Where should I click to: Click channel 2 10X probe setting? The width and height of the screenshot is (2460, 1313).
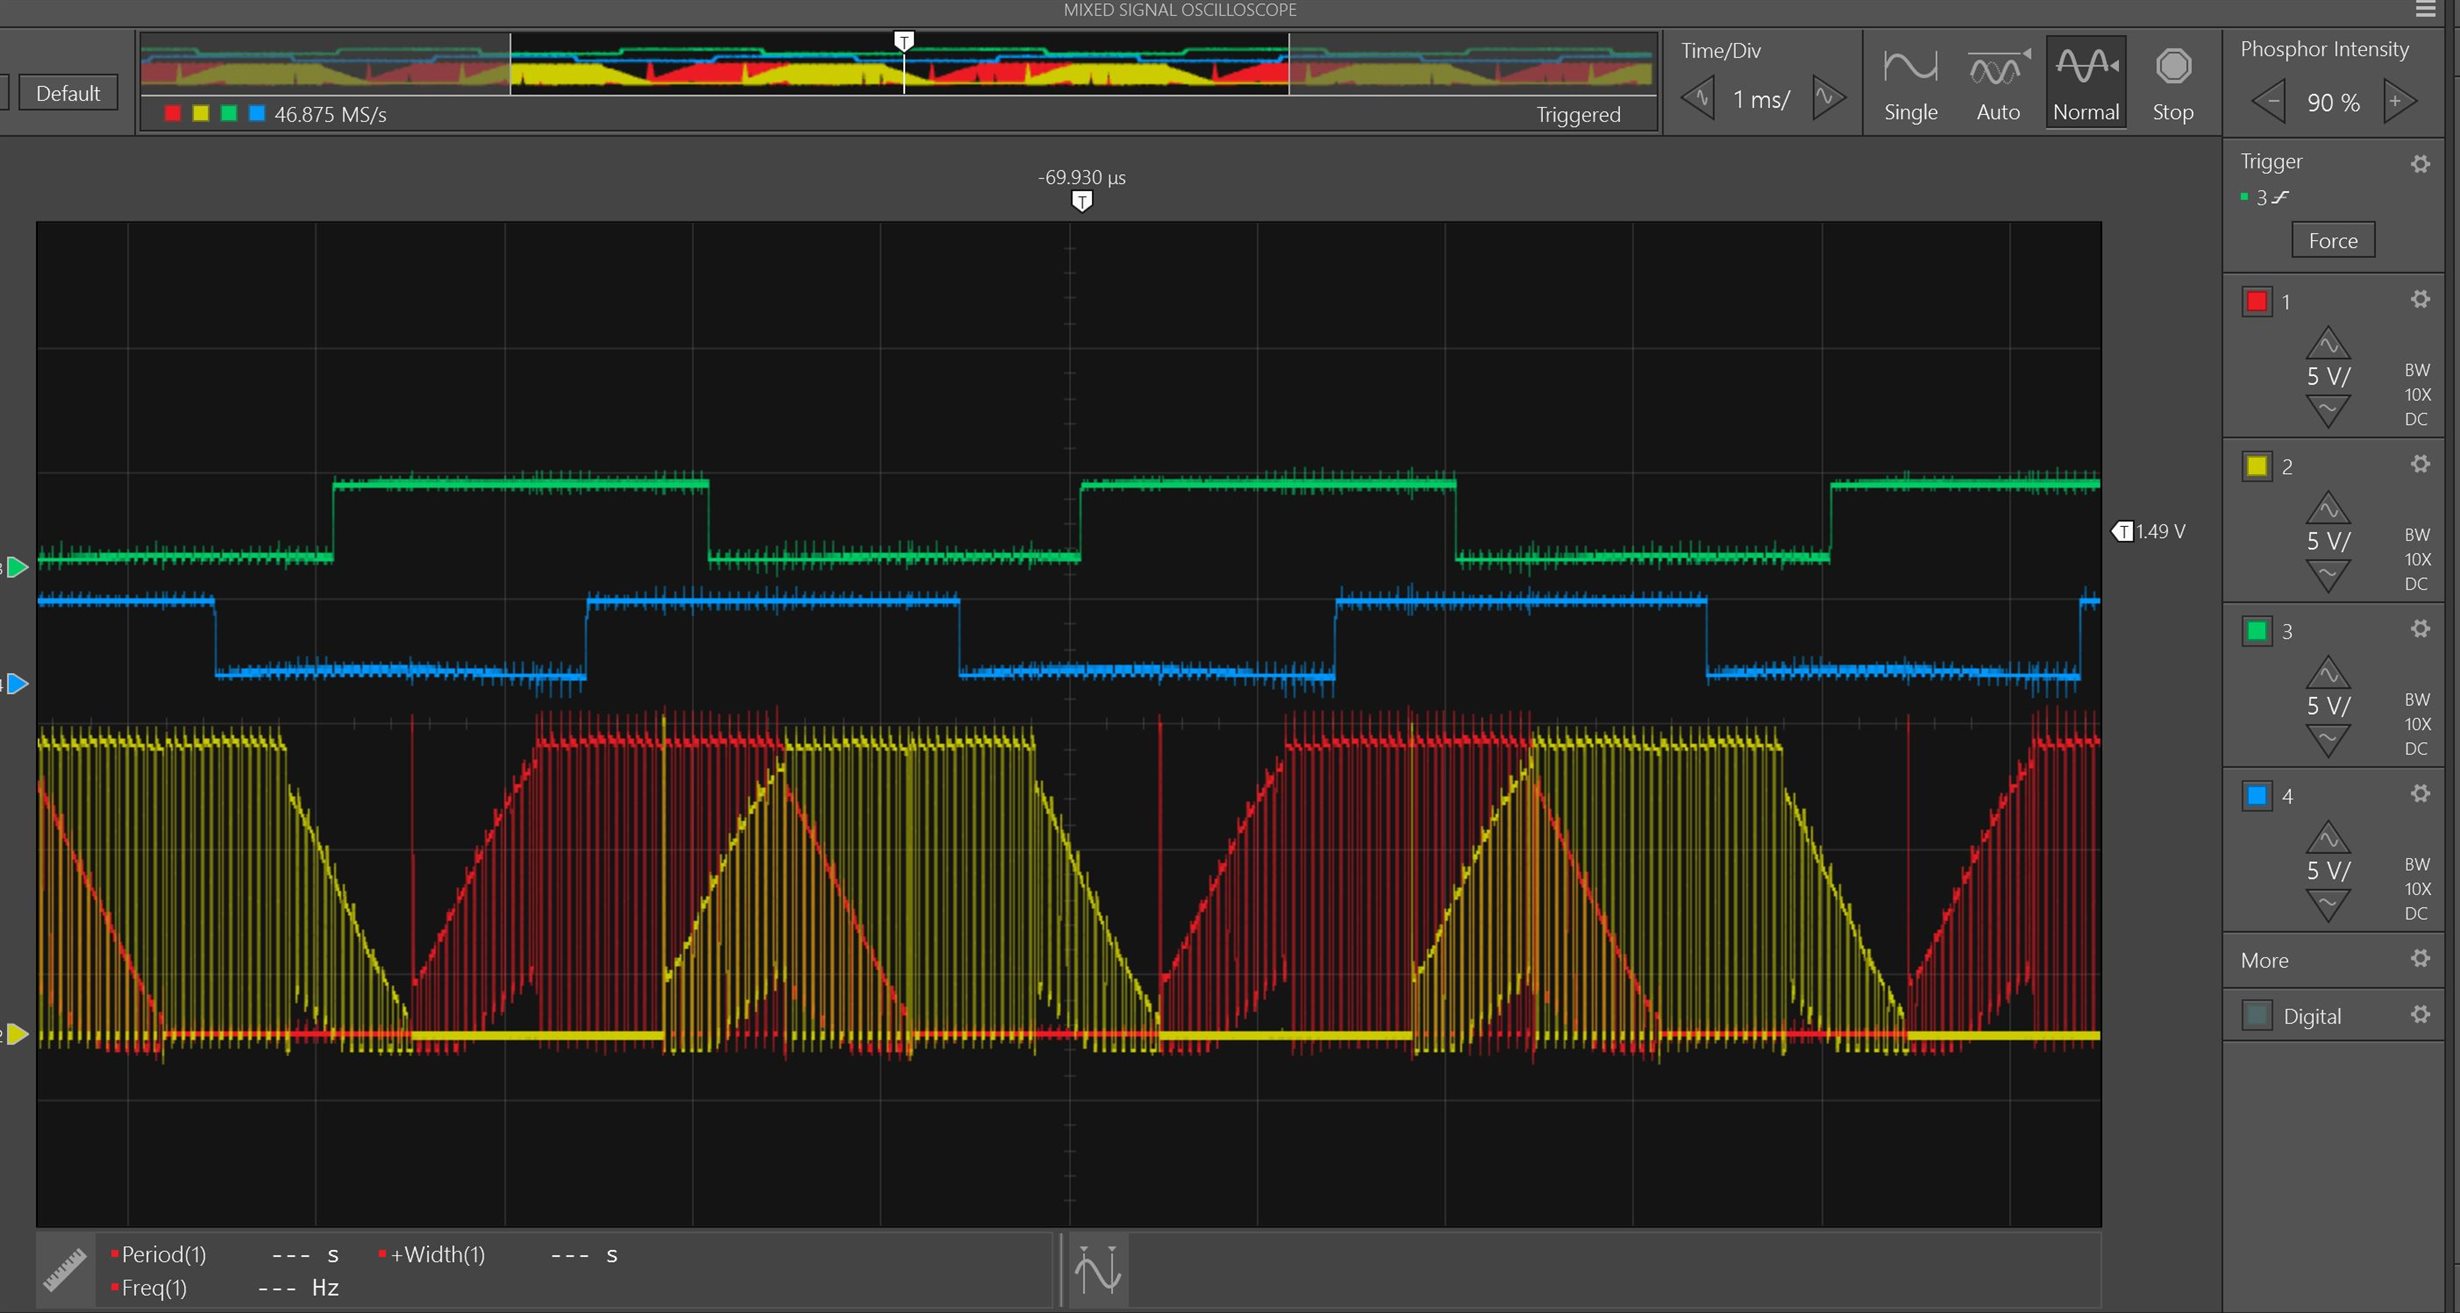2417,559
